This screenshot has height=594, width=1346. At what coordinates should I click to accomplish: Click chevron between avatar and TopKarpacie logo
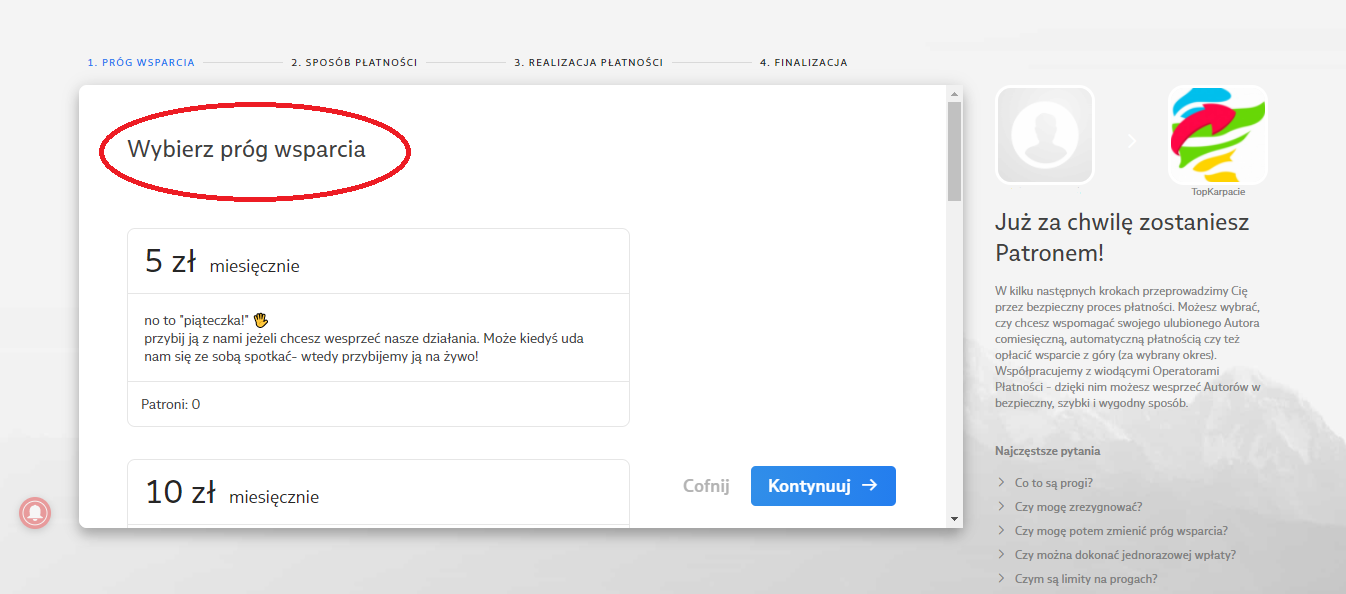pyautogui.click(x=1132, y=142)
